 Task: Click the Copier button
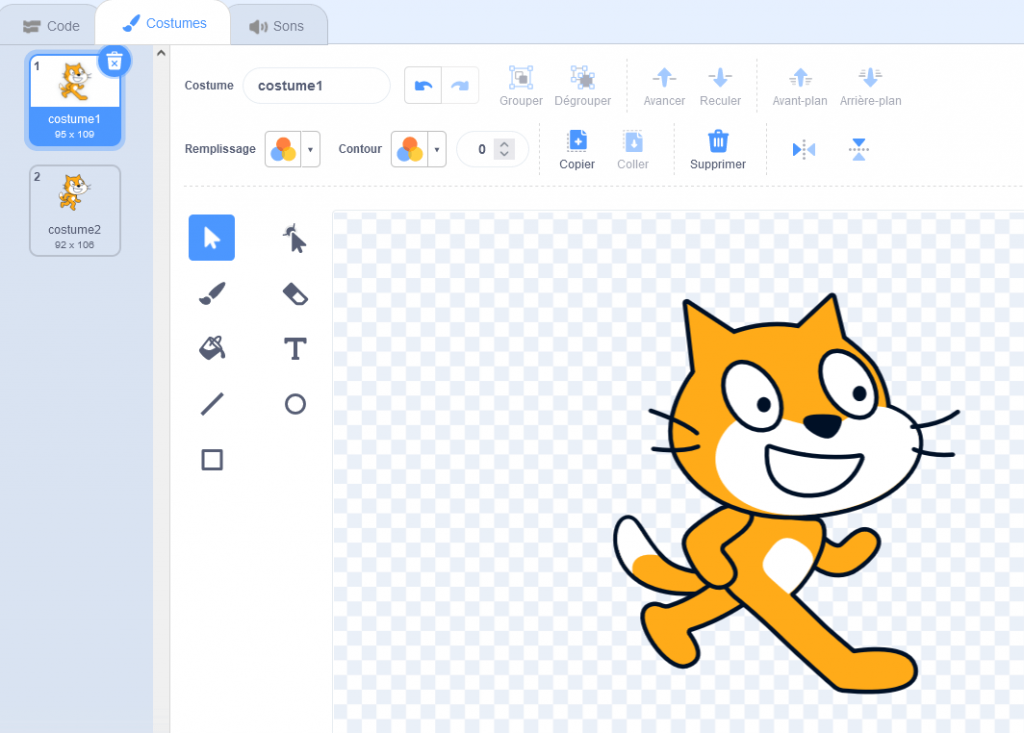(x=577, y=150)
